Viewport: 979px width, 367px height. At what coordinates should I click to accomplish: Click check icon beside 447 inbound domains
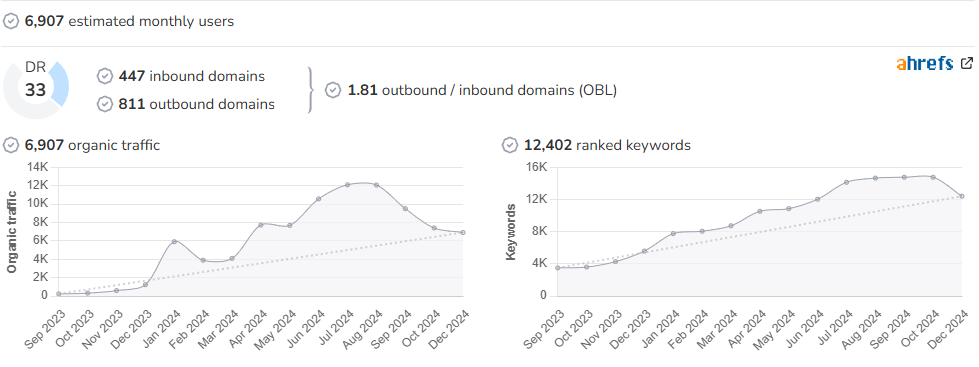(x=105, y=76)
